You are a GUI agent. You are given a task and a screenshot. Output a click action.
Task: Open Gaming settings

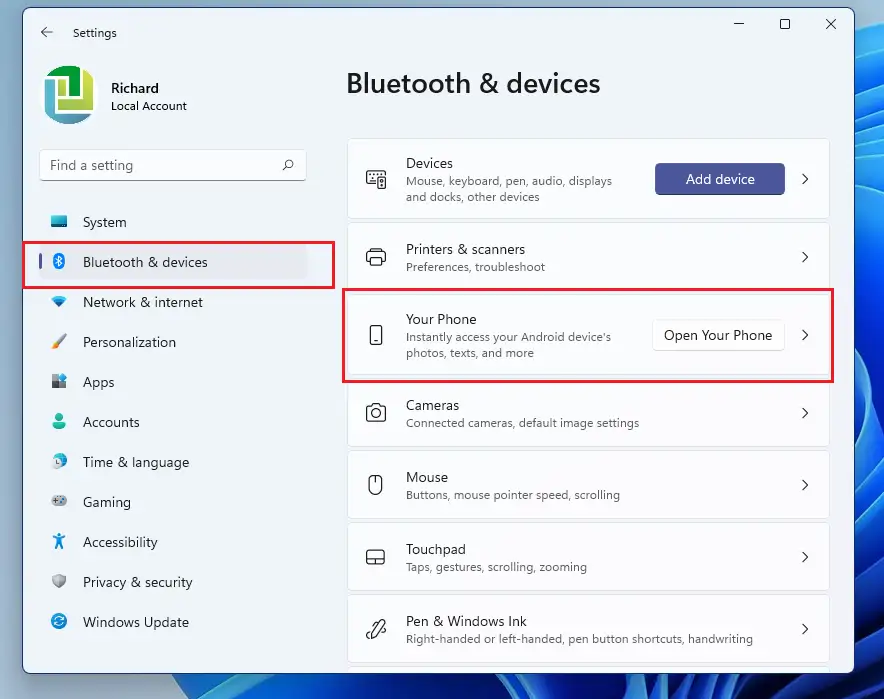point(173,502)
